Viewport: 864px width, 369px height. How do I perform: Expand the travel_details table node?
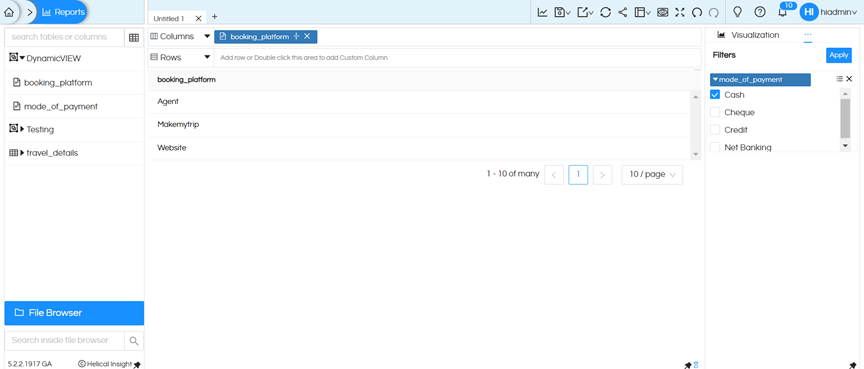pyautogui.click(x=23, y=153)
